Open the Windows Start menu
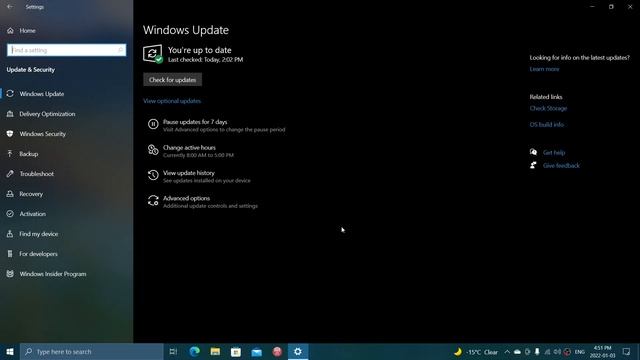Screen dimensions: 640x360 10,351
